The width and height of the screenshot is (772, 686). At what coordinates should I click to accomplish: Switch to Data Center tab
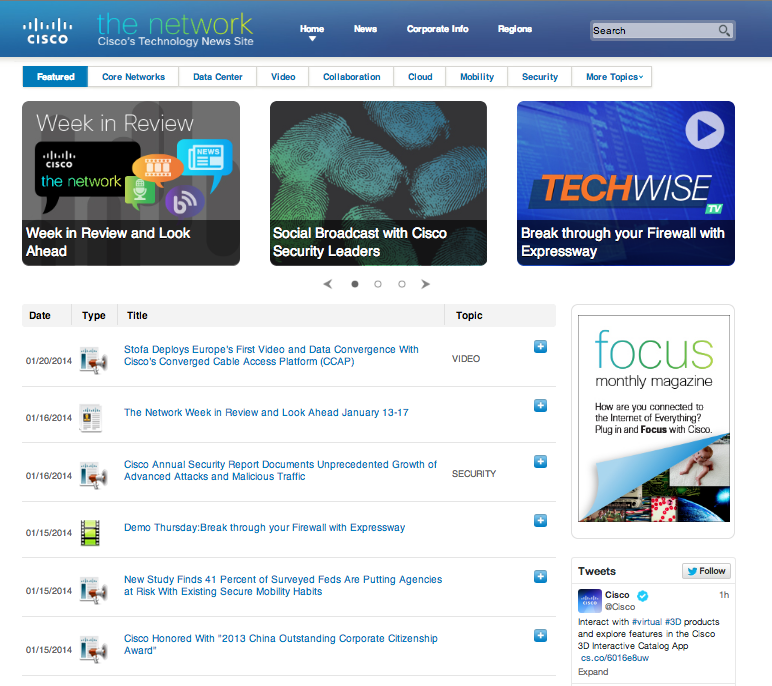(218, 77)
